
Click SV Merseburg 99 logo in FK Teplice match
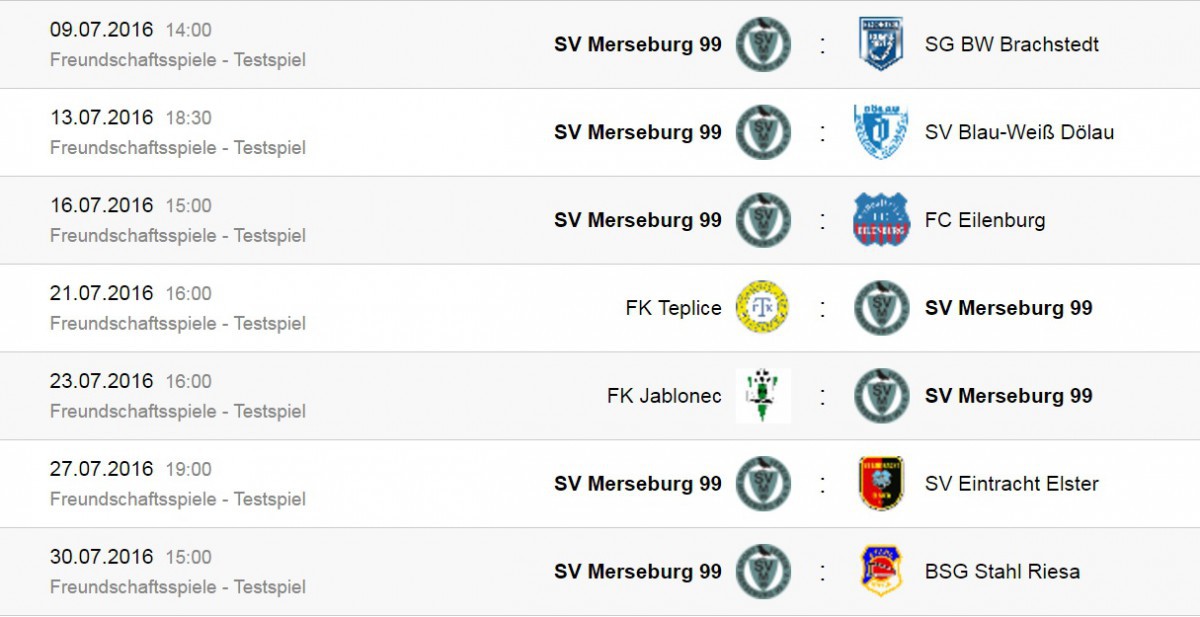coord(881,308)
